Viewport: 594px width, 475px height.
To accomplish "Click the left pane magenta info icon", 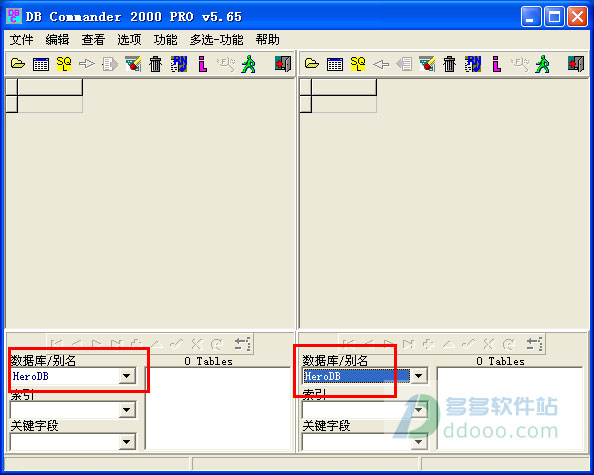I will pos(202,64).
